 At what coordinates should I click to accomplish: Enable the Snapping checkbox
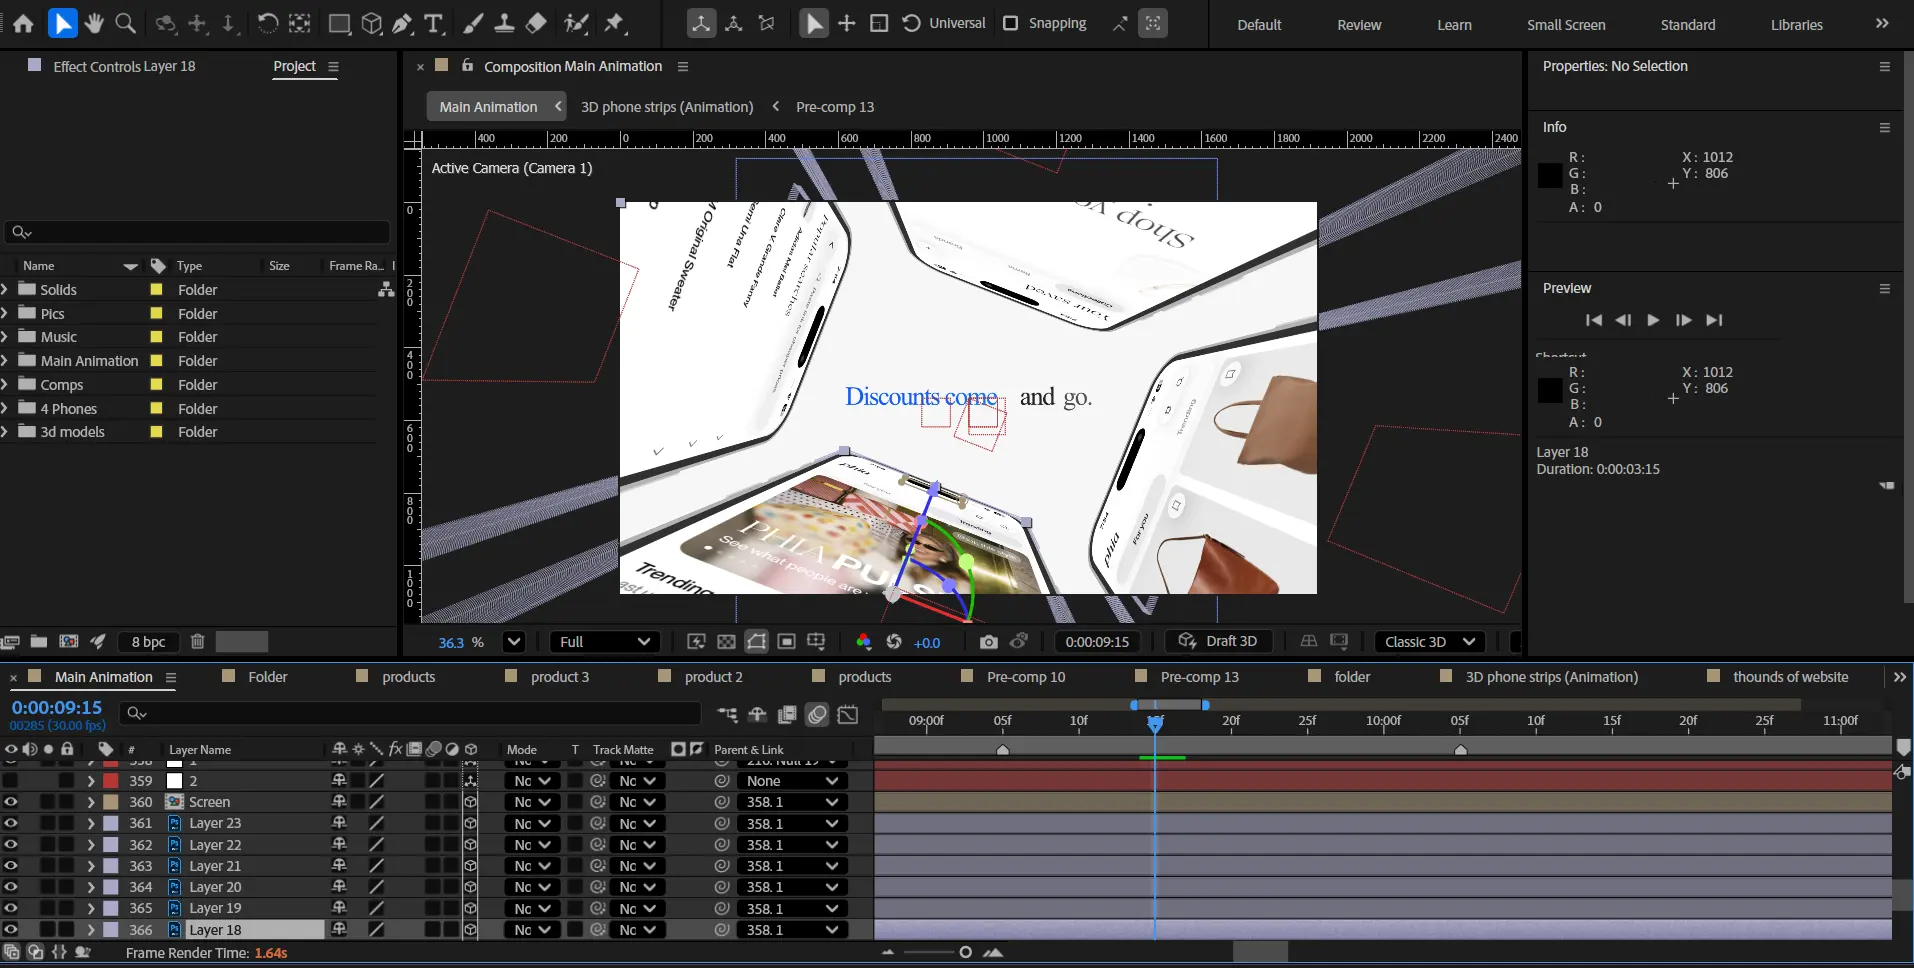[1011, 23]
